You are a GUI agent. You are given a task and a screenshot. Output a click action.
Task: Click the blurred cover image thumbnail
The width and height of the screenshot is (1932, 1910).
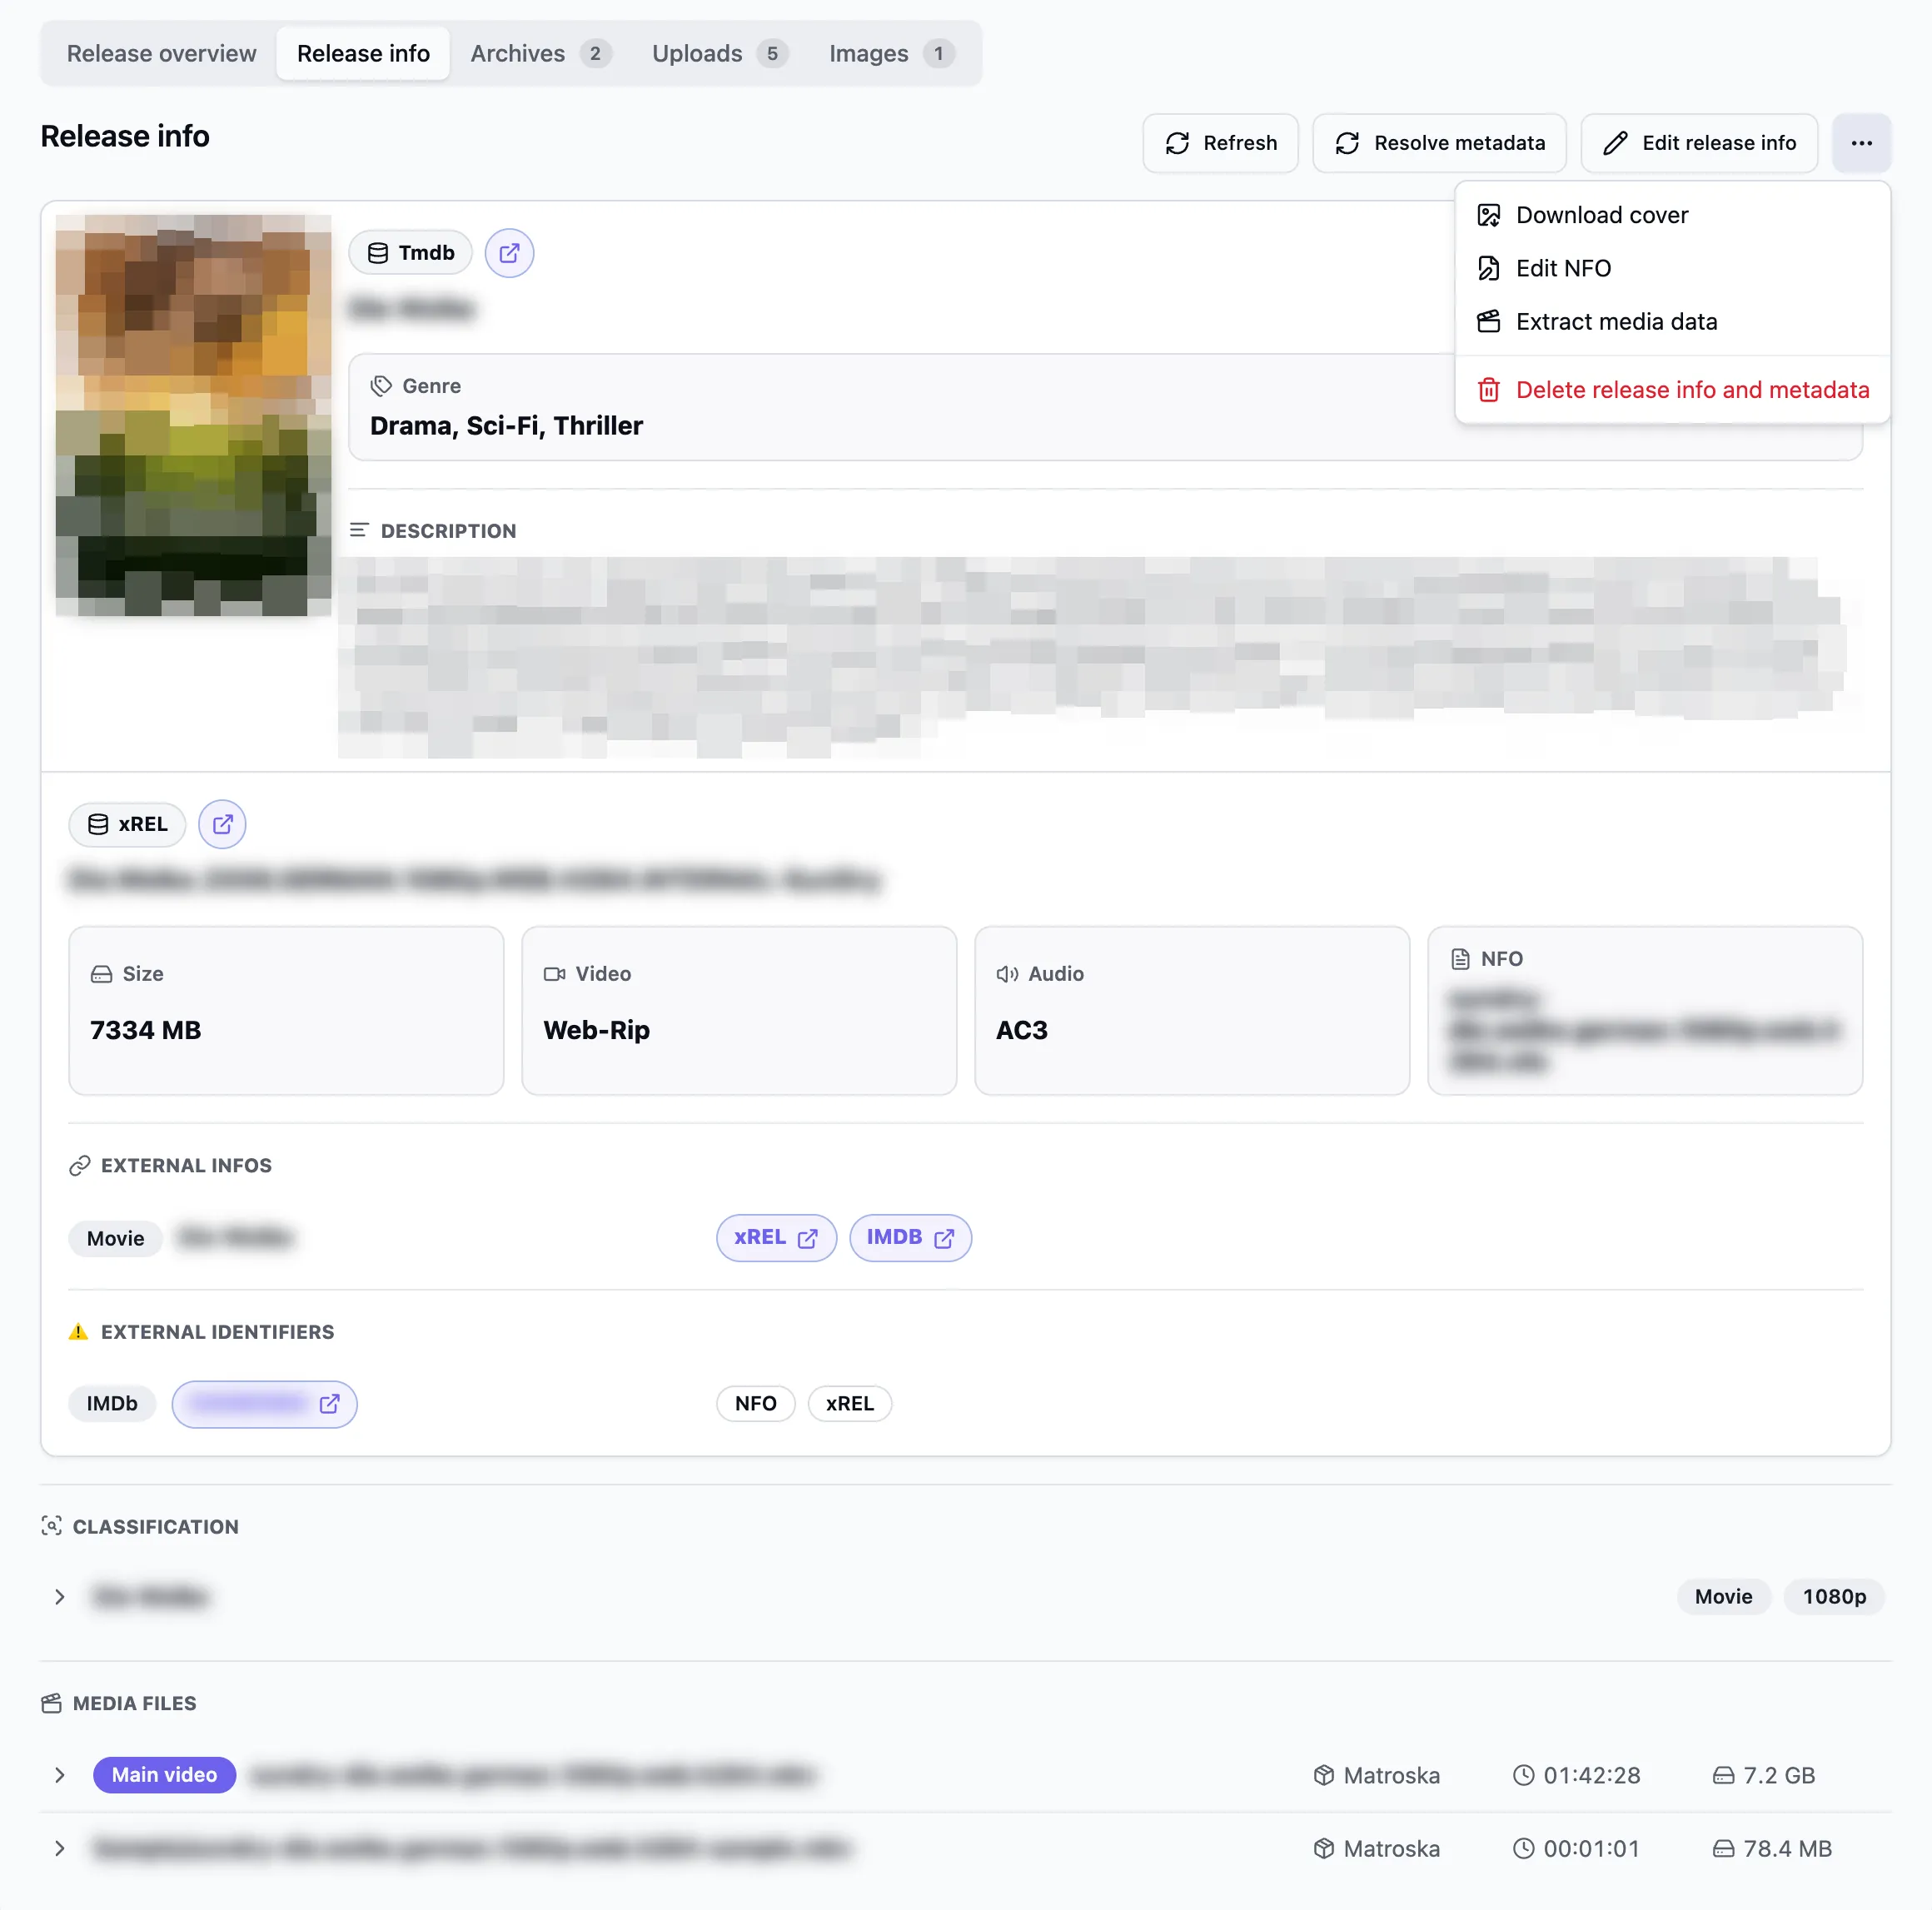[193, 415]
